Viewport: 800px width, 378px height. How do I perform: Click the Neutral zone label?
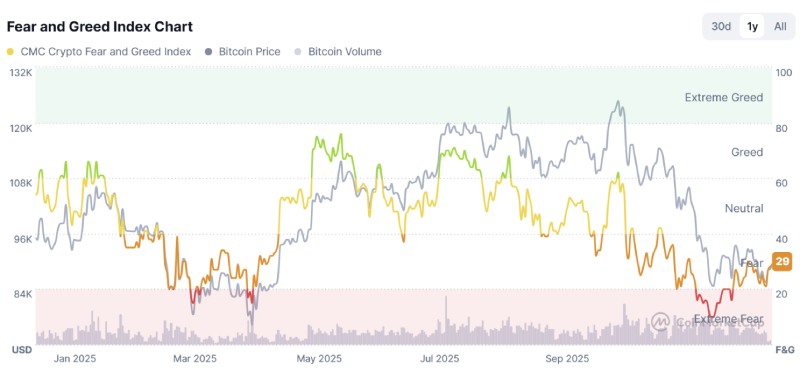pyautogui.click(x=744, y=208)
